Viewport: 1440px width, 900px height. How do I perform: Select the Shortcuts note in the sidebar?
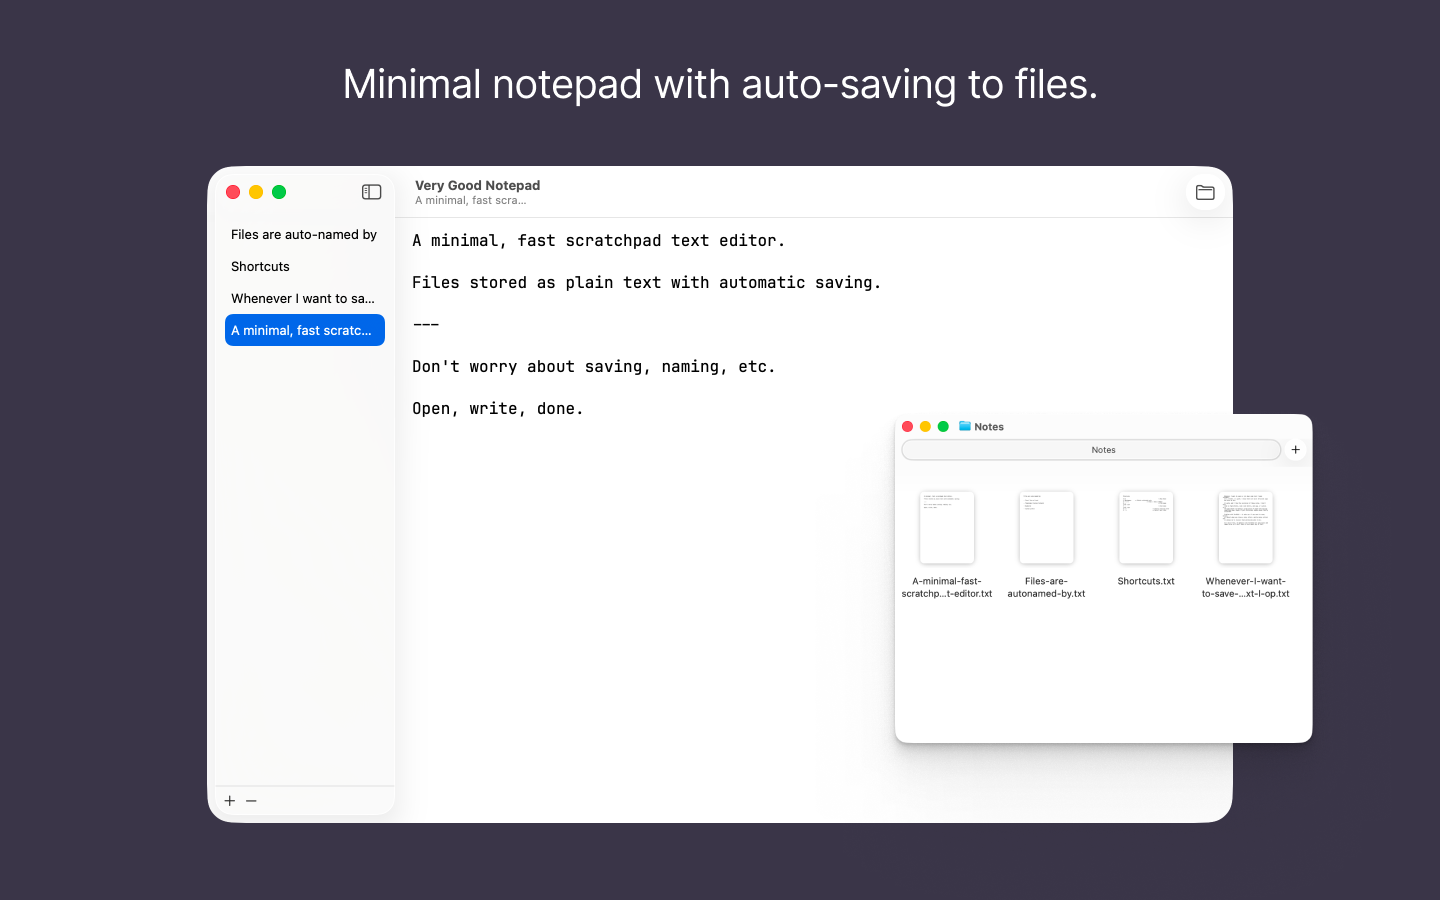[260, 266]
